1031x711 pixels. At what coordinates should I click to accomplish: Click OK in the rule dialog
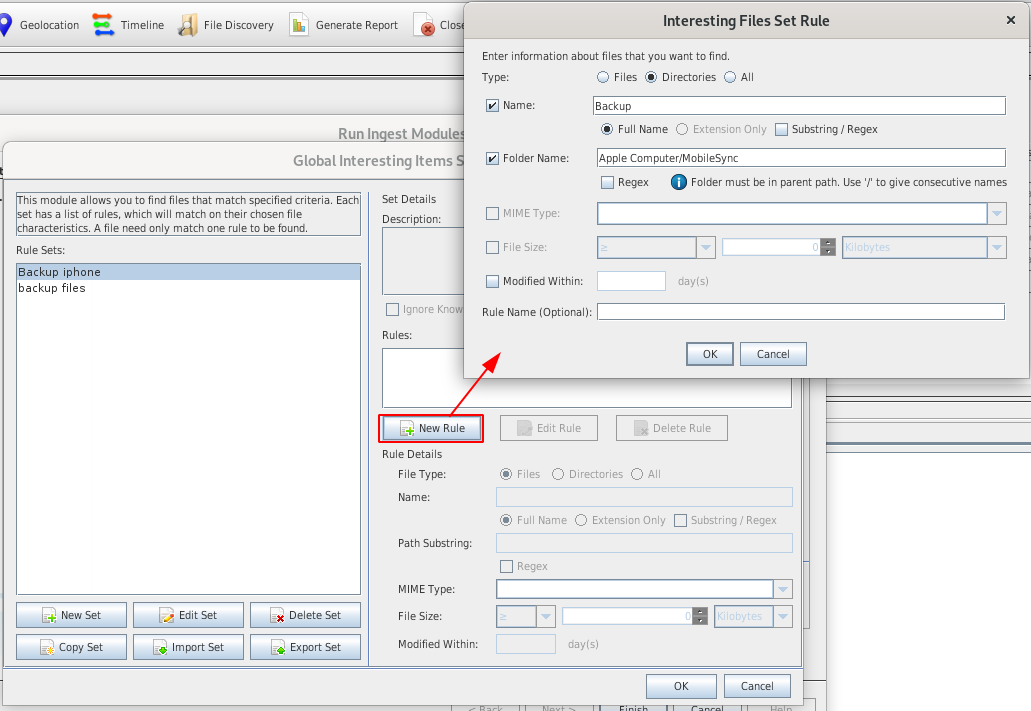(710, 354)
